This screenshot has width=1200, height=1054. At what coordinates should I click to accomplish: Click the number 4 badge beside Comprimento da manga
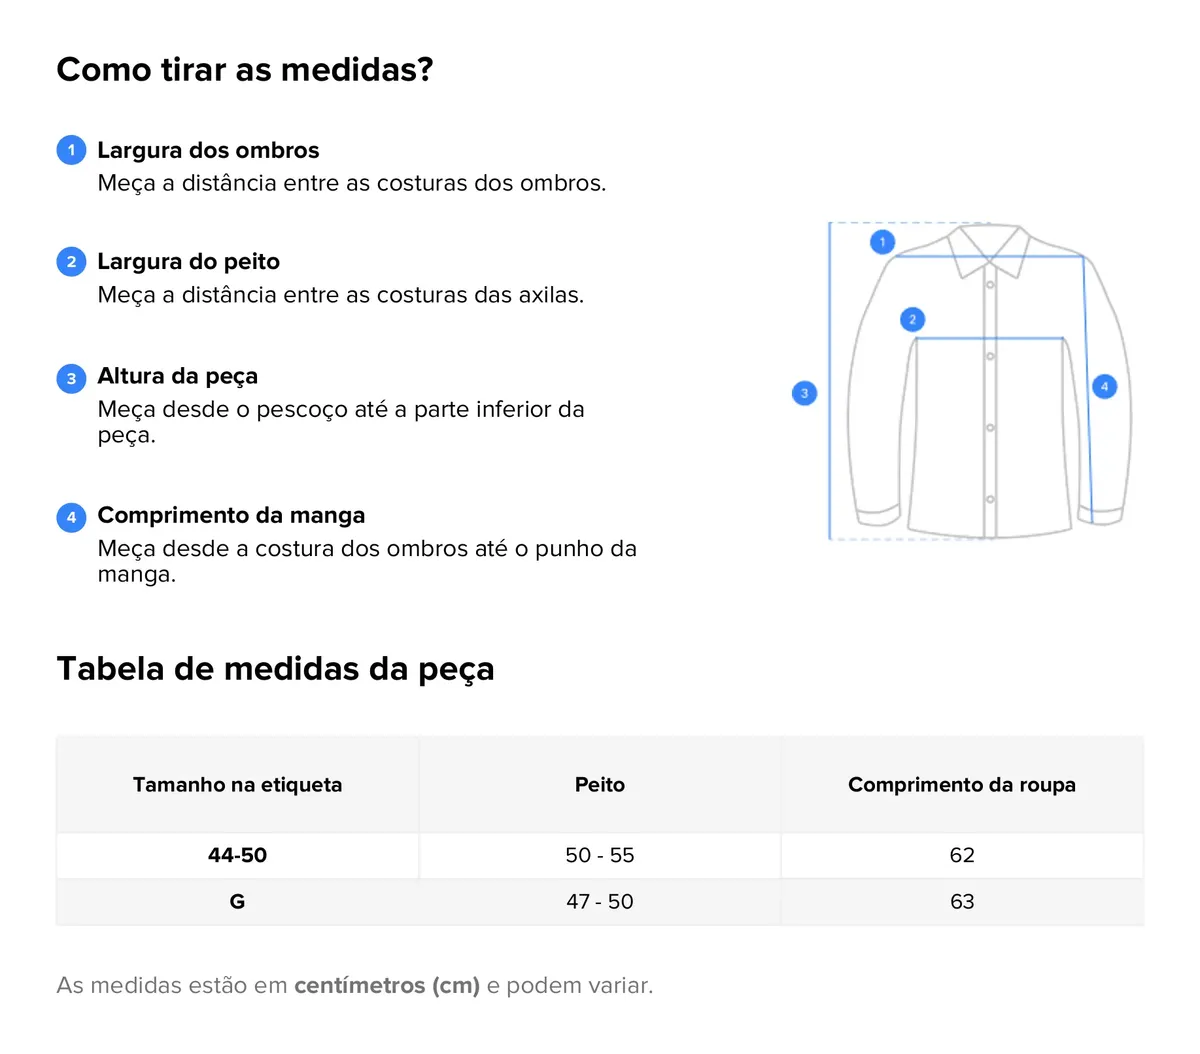click(71, 517)
